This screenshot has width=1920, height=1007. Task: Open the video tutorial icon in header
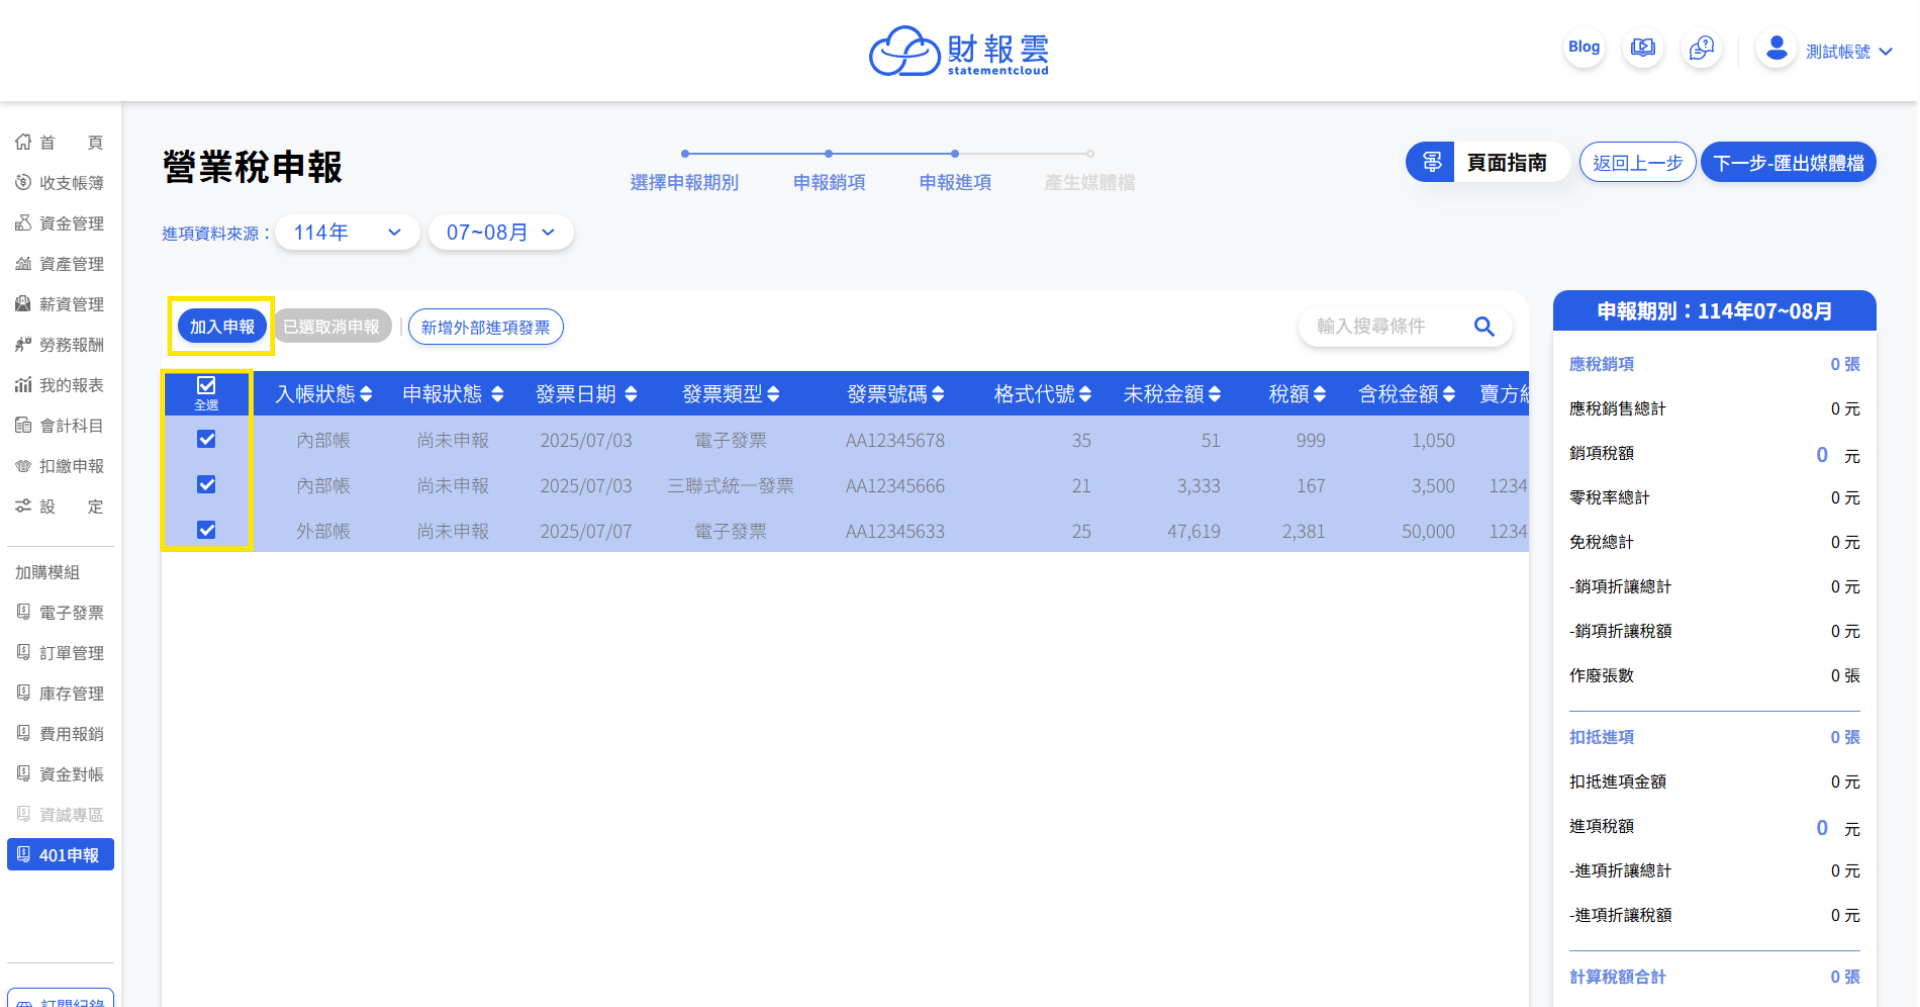1642,48
